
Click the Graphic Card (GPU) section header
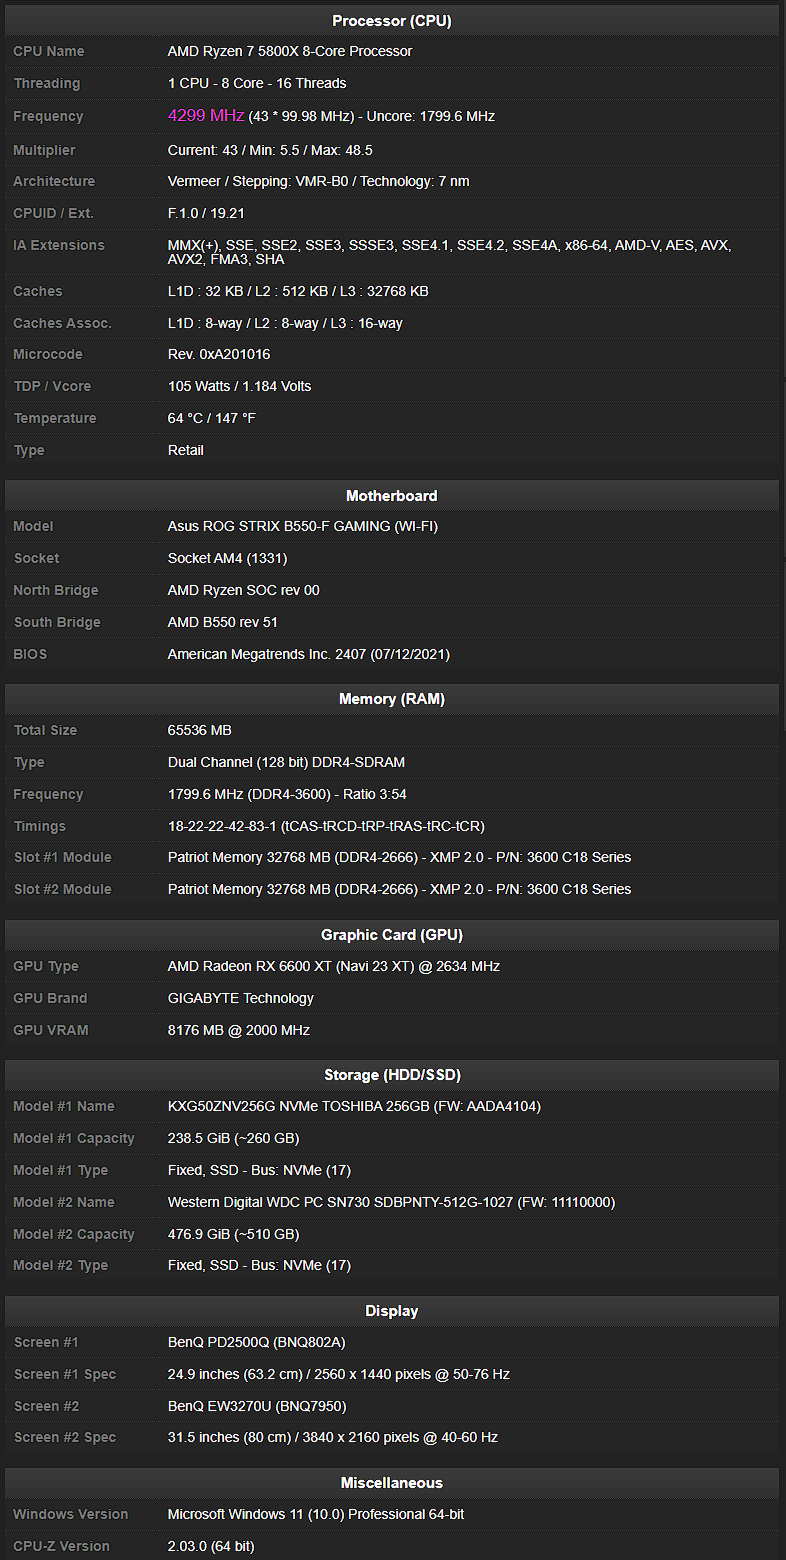click(x=392, y=935)
